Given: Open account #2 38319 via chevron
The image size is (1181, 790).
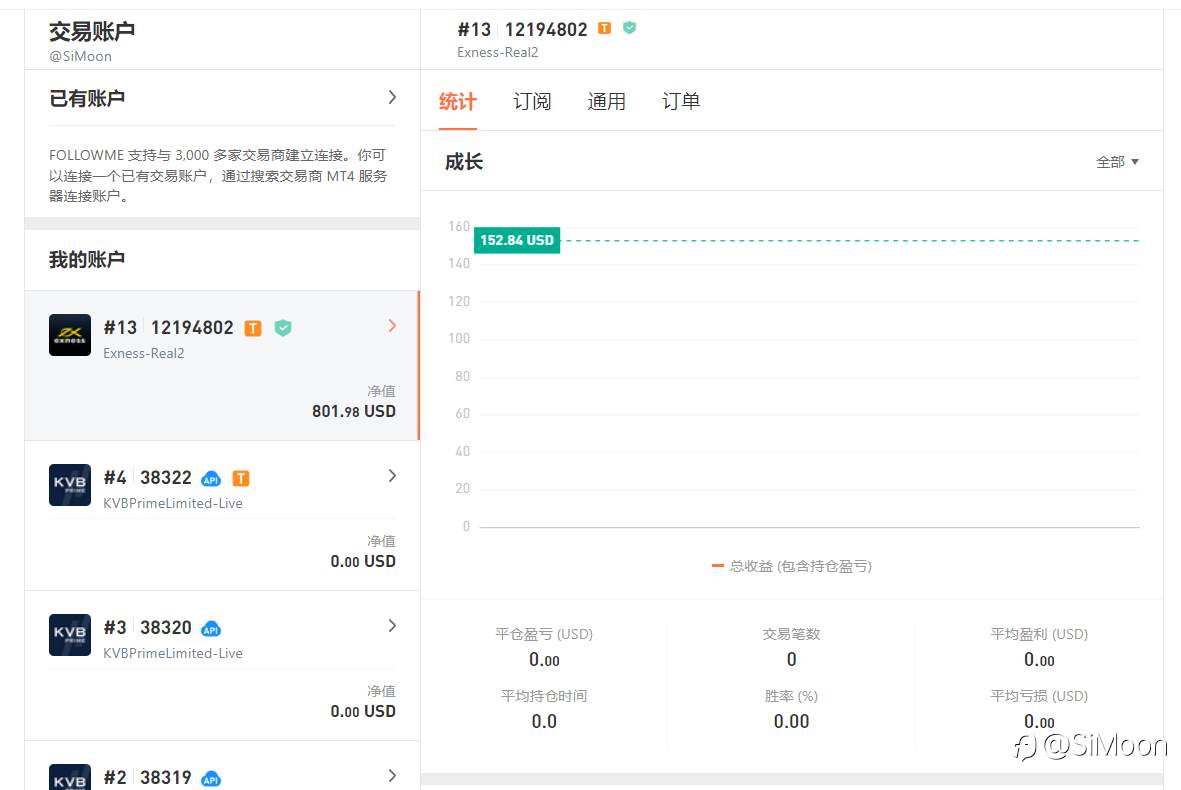Looking at the screenshot, I should click(392, 775).
